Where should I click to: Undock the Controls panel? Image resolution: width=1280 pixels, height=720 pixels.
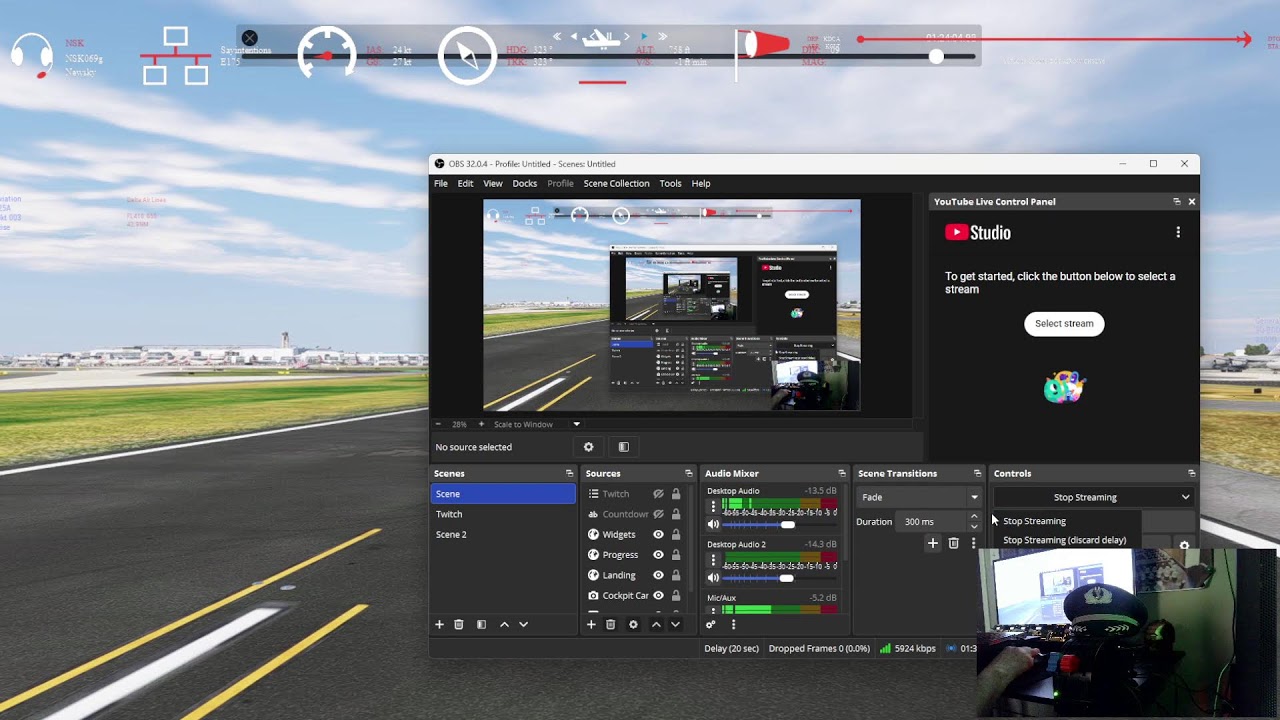[1191, 474]
